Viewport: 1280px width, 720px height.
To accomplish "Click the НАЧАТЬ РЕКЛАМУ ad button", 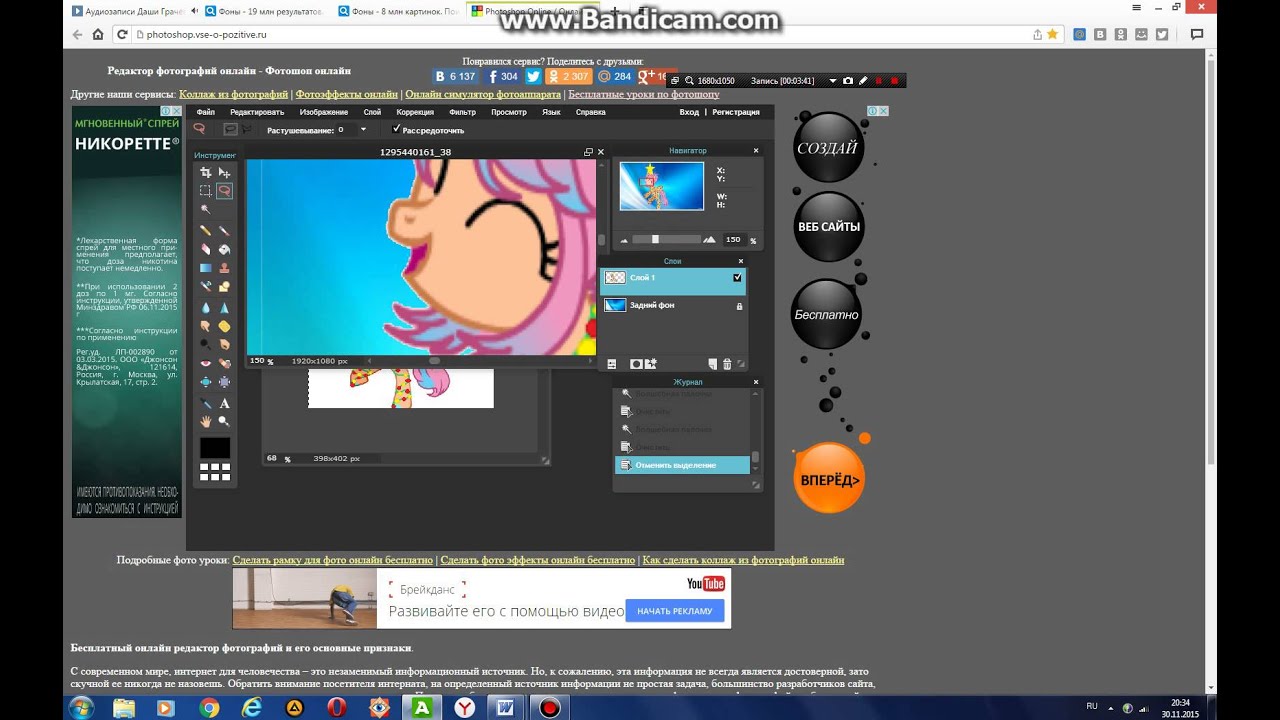I will pyautogui.click(x=675, y=611).
